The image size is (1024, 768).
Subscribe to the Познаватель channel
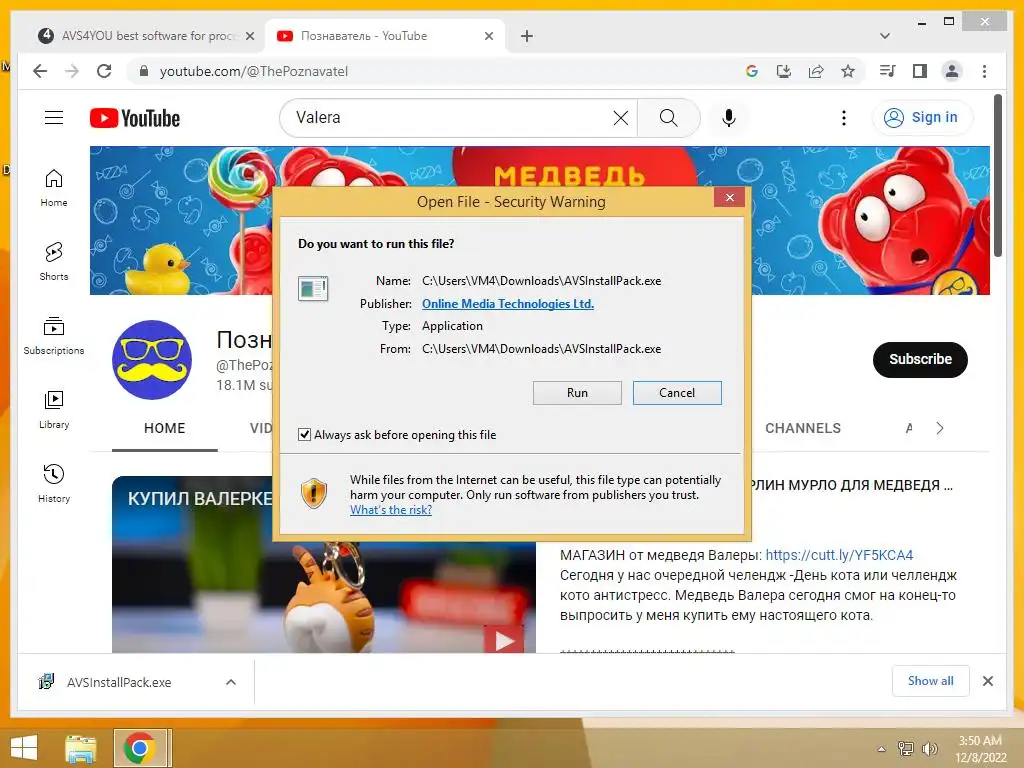920,359
